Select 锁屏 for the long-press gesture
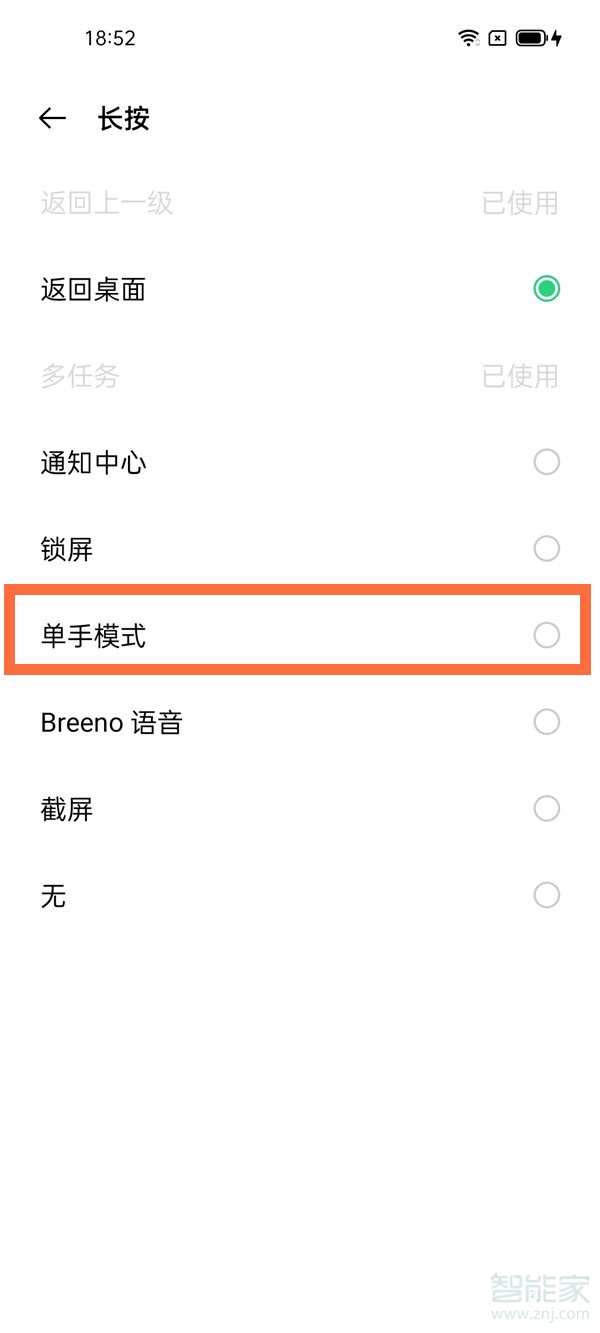This screenshot has height=1333, width=600. click(546, 548)
